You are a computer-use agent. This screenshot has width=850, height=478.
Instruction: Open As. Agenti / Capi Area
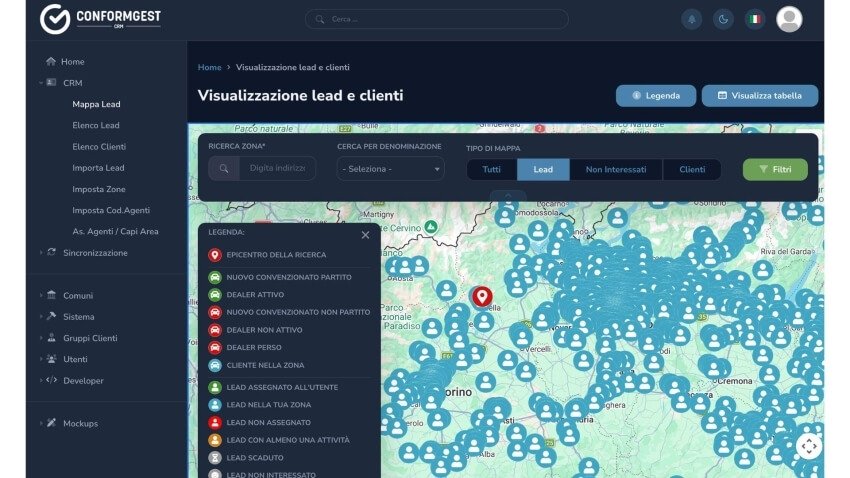click(115, 231)
